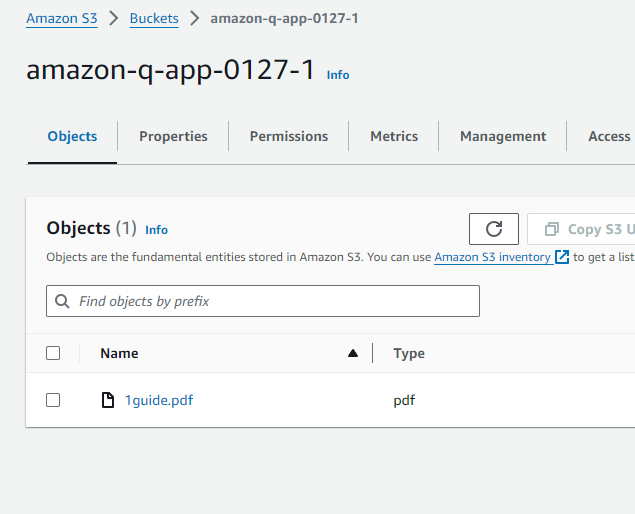
Task: Click the PDF file icon beside 1guide.pdf
Action: coord(108,400)
